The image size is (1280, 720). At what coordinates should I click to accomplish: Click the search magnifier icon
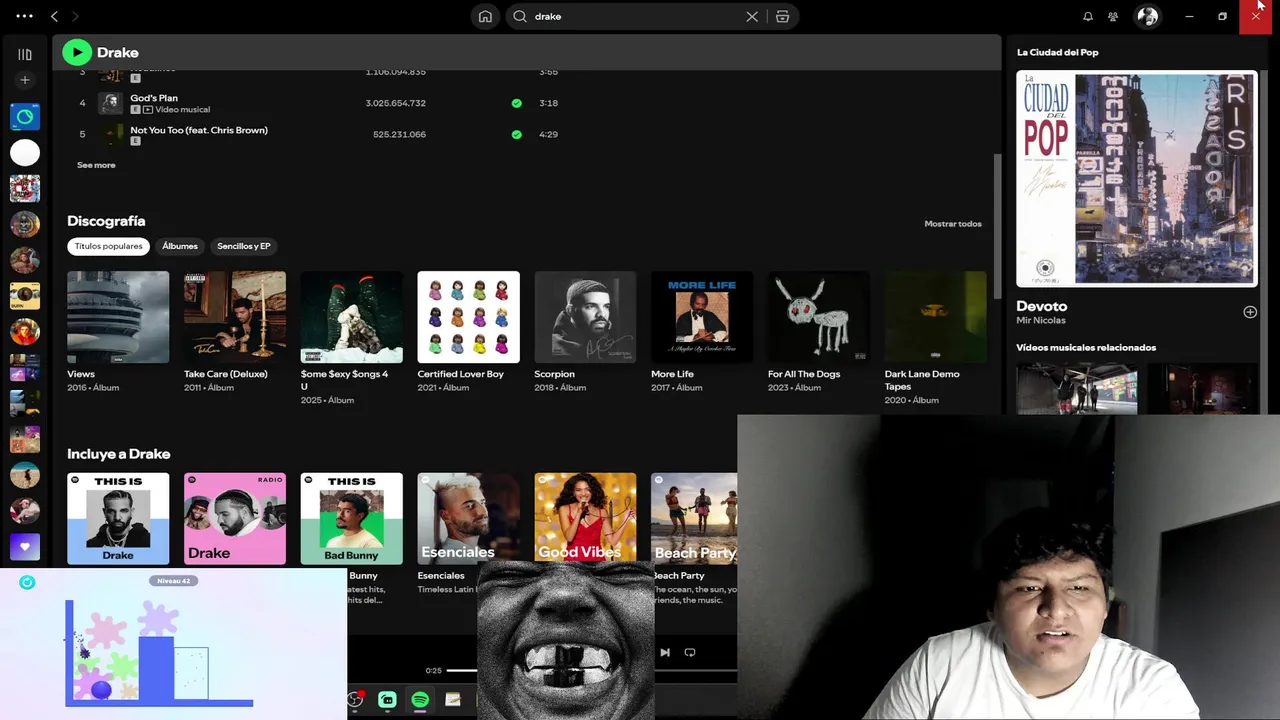(x=520, y=16)
